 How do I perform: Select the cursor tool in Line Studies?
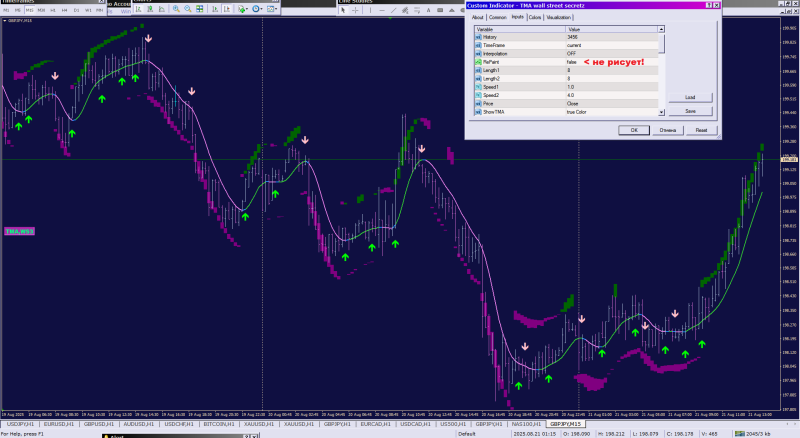tap(343, 10)
